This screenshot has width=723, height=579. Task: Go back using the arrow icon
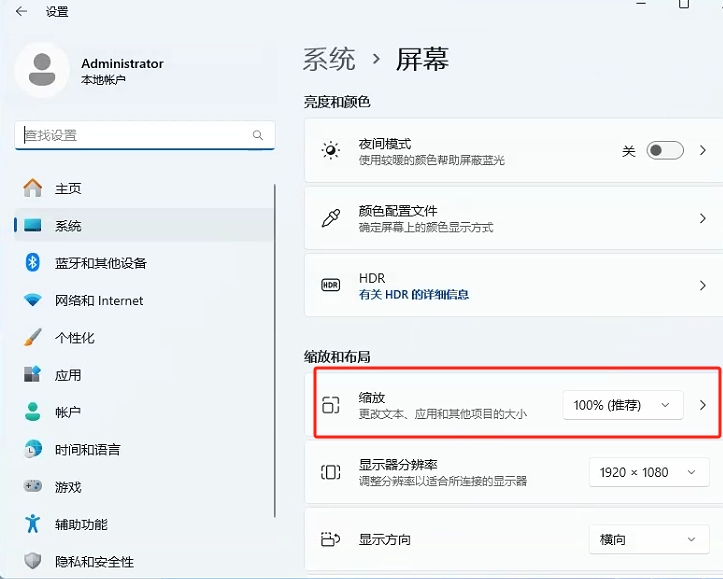(x=21, y=12)
